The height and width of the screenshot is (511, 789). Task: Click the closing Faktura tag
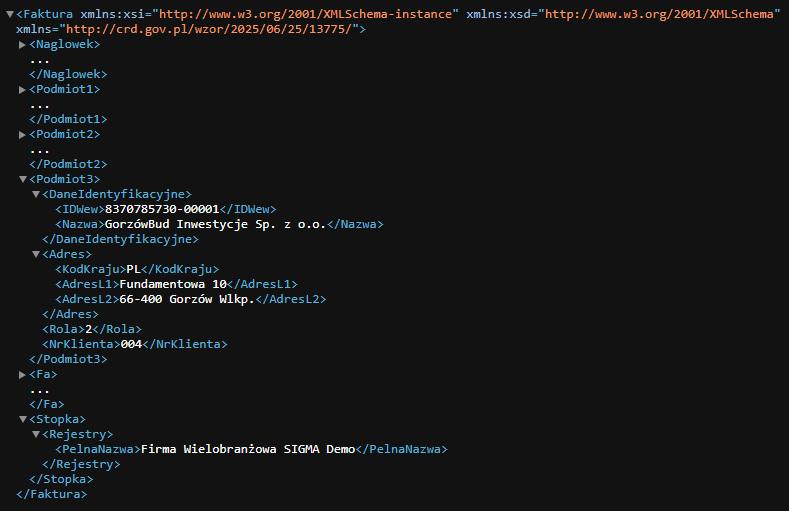pyautogui.click(x=51, y=494)
